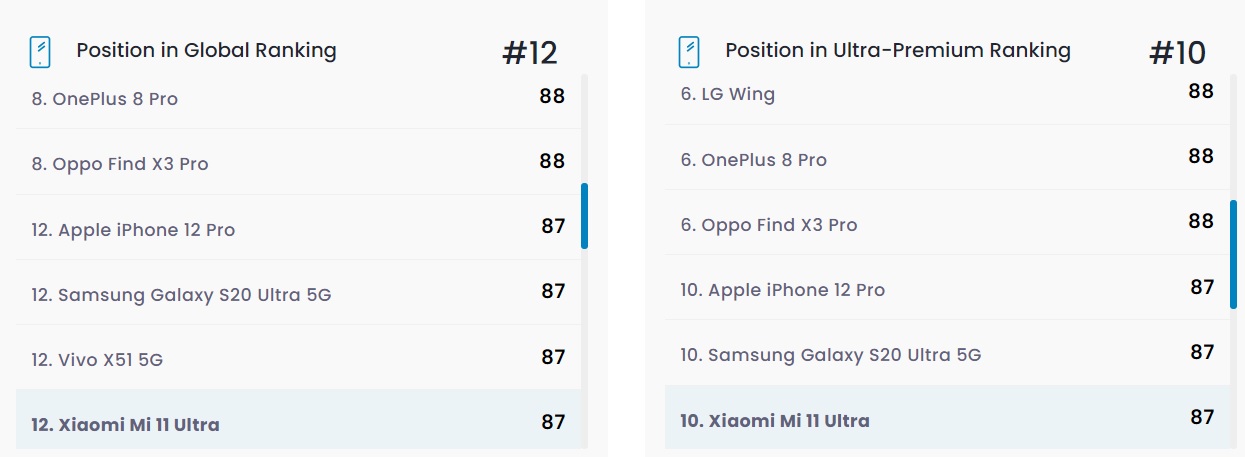Click the #12 global rank number
This screenshot has height=457, width=1245.
pyautogui.click(x=530, y=53)
